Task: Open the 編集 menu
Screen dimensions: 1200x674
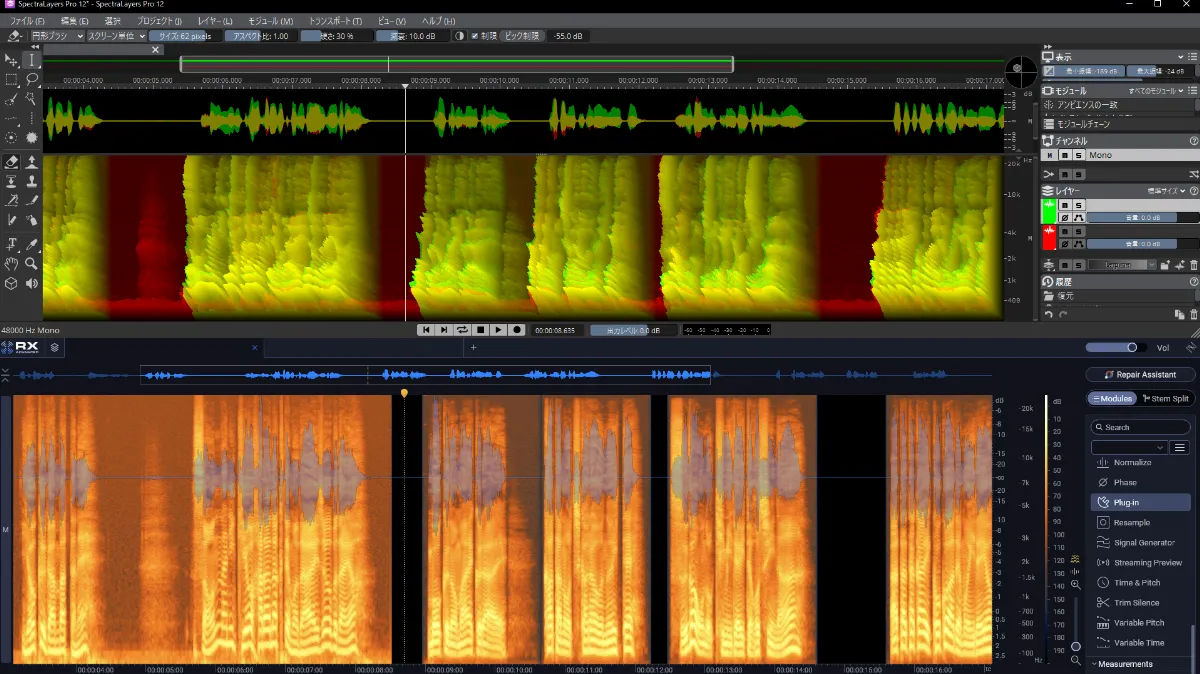Action: point(74,21)
